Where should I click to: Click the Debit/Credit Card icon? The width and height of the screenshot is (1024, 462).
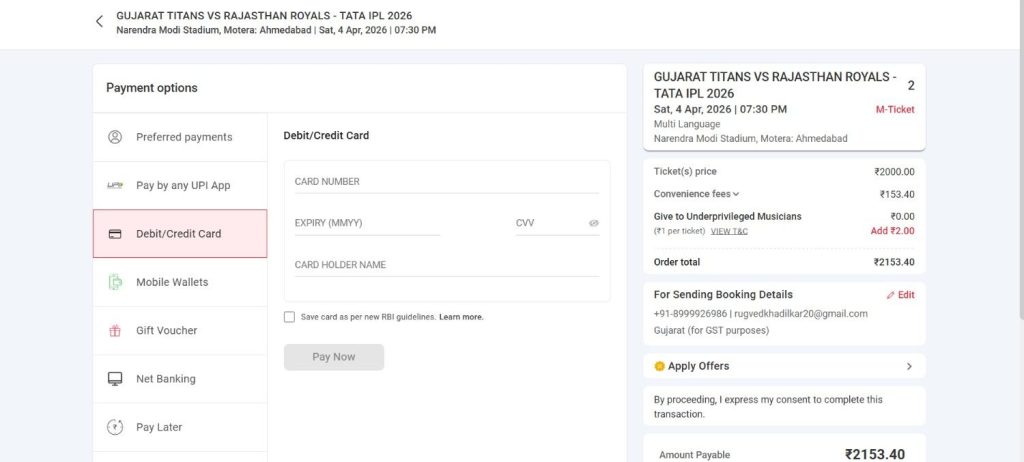pos(115,234)
